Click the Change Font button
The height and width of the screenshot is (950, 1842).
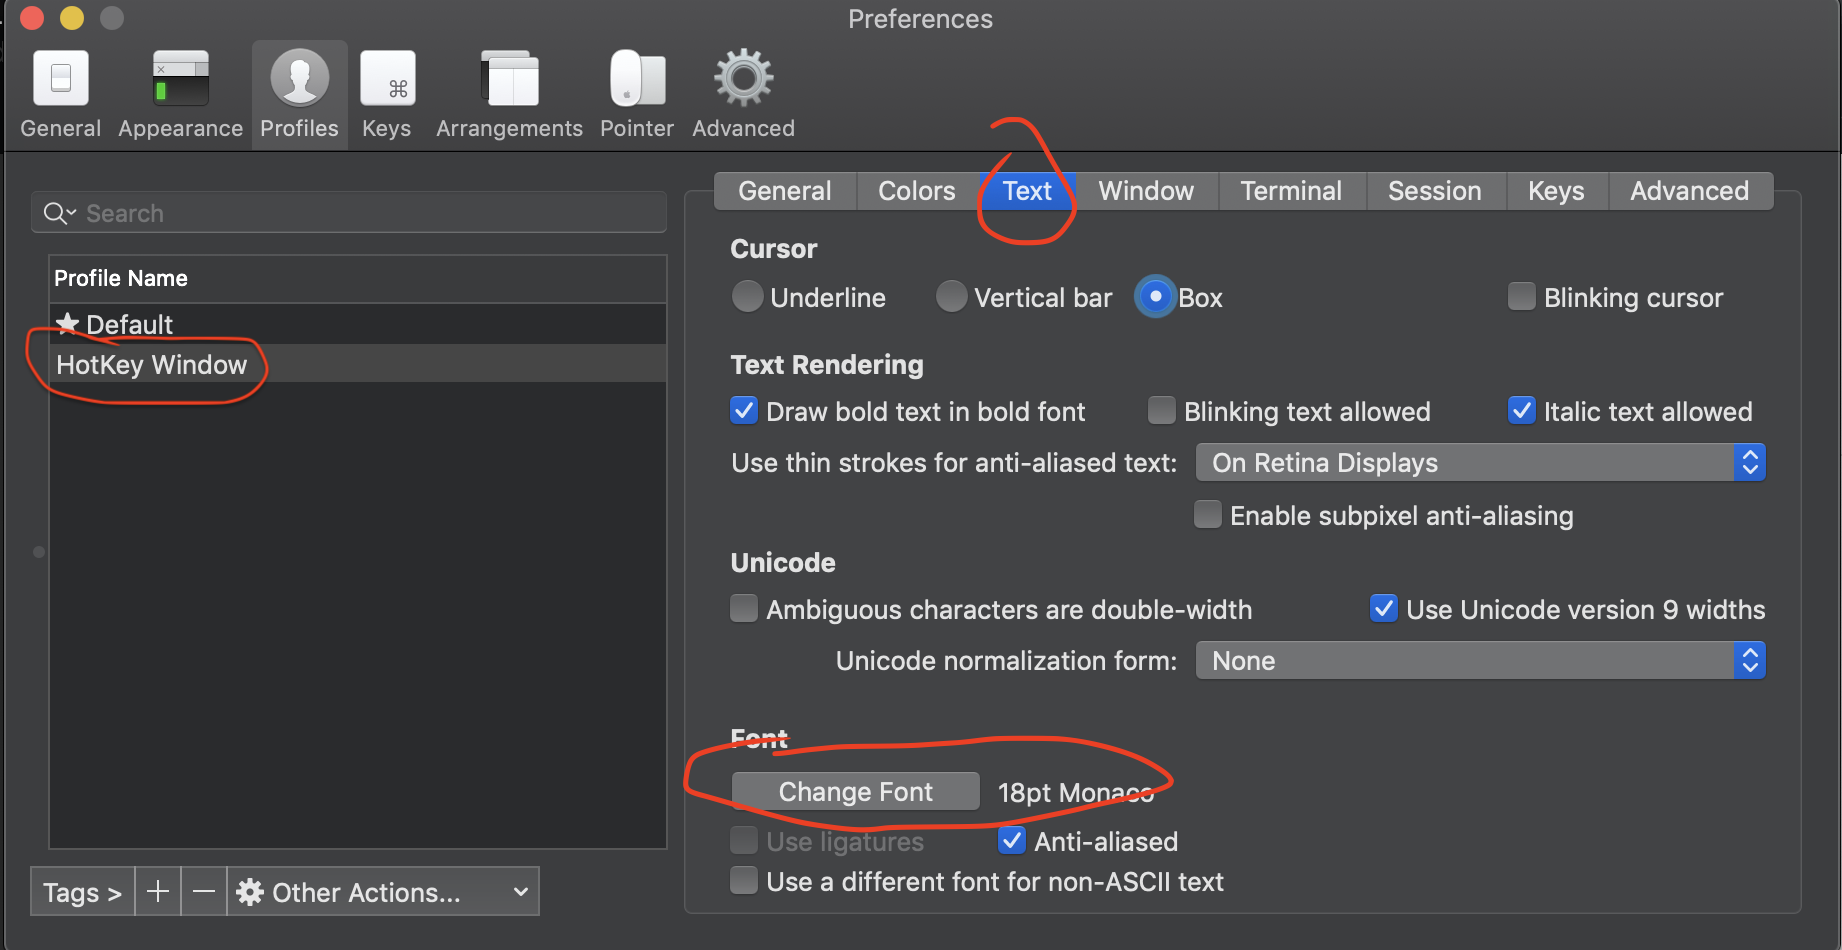pos(855,791)
